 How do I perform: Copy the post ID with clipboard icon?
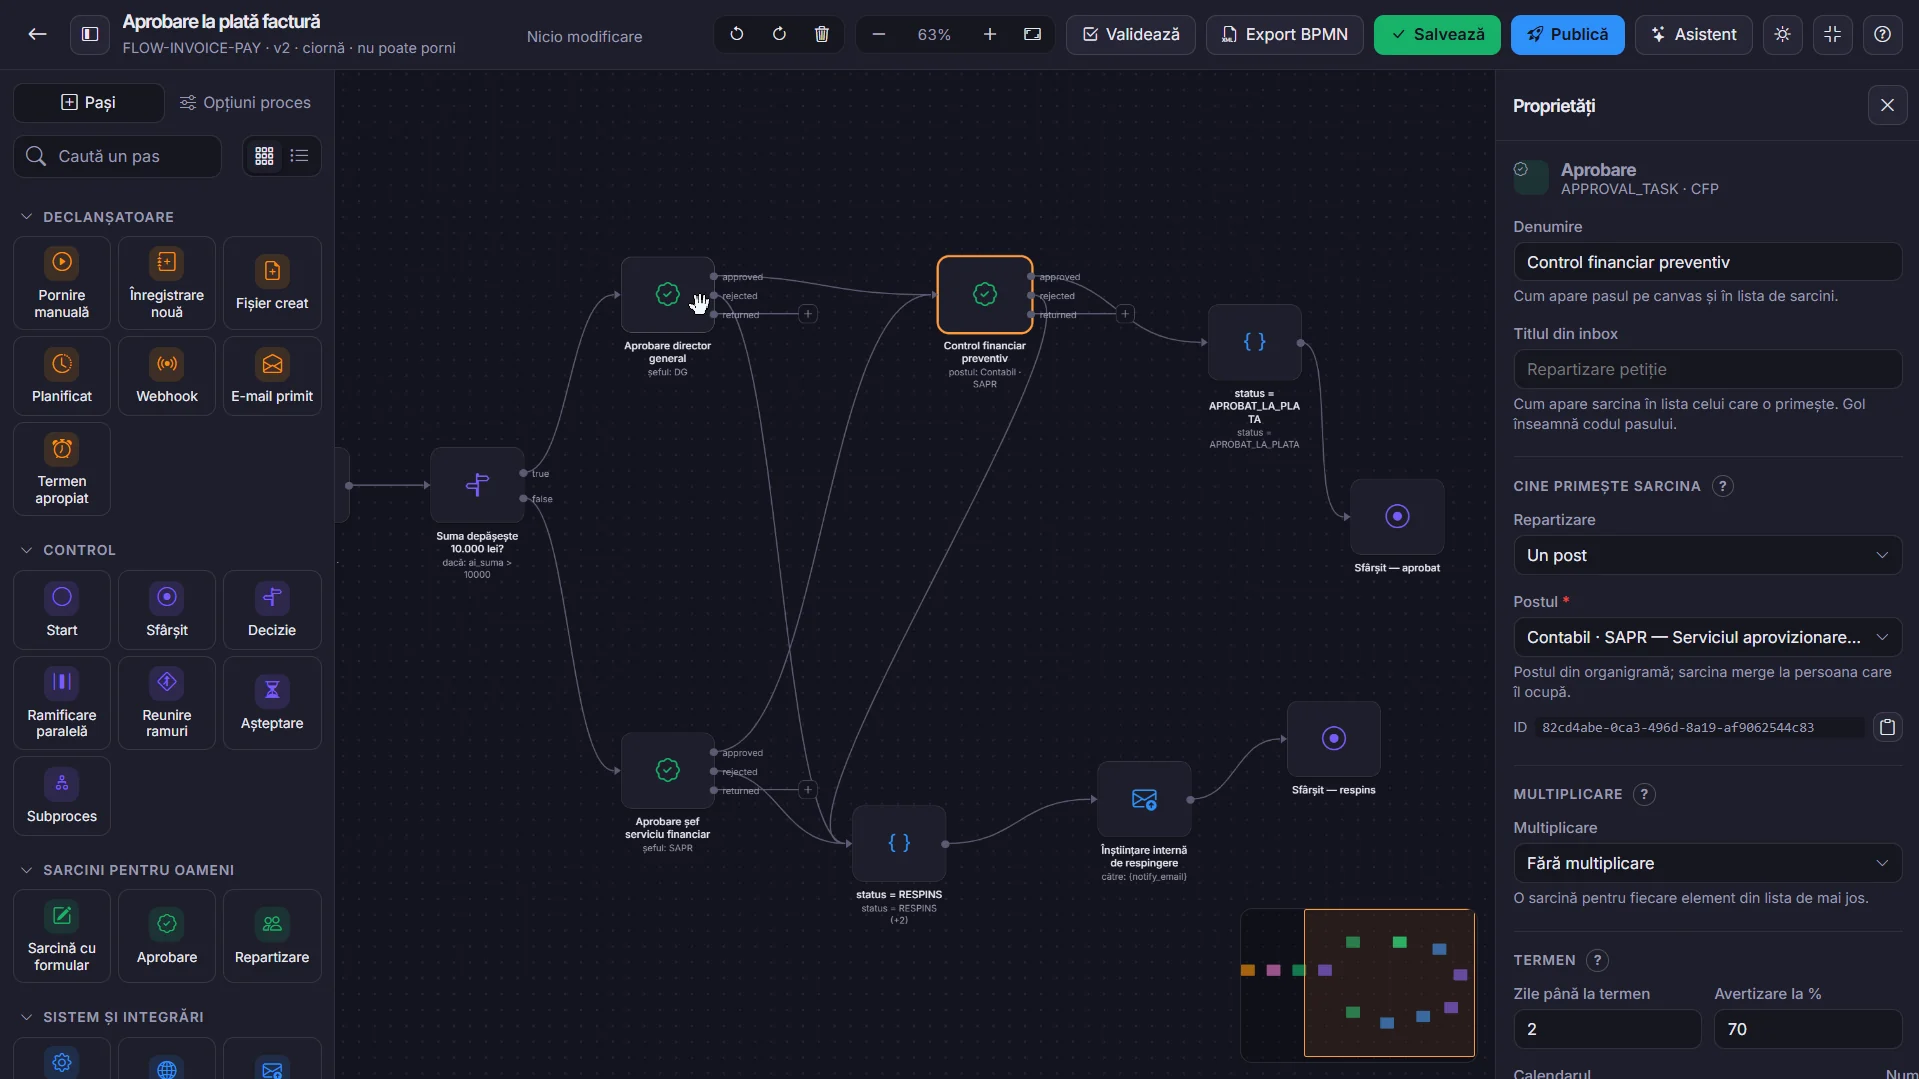pos(1887,727)
